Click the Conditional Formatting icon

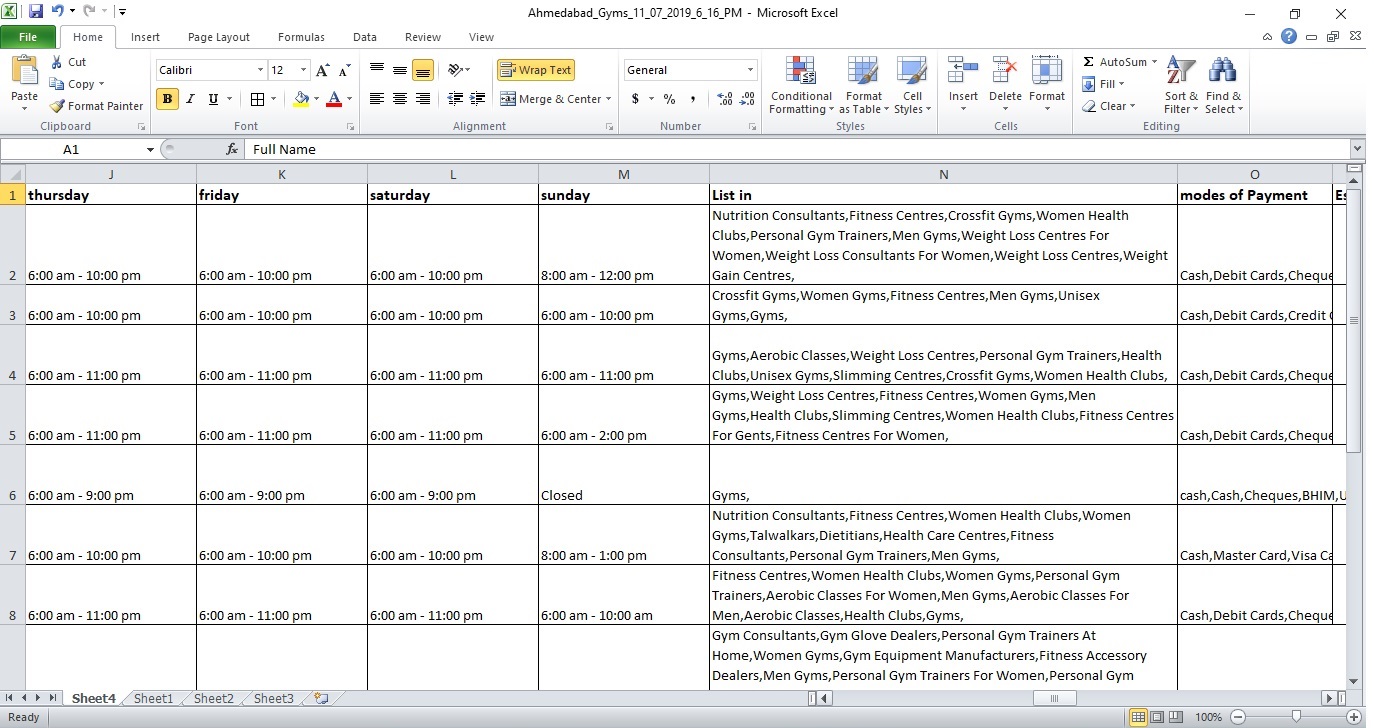point(800,72)
